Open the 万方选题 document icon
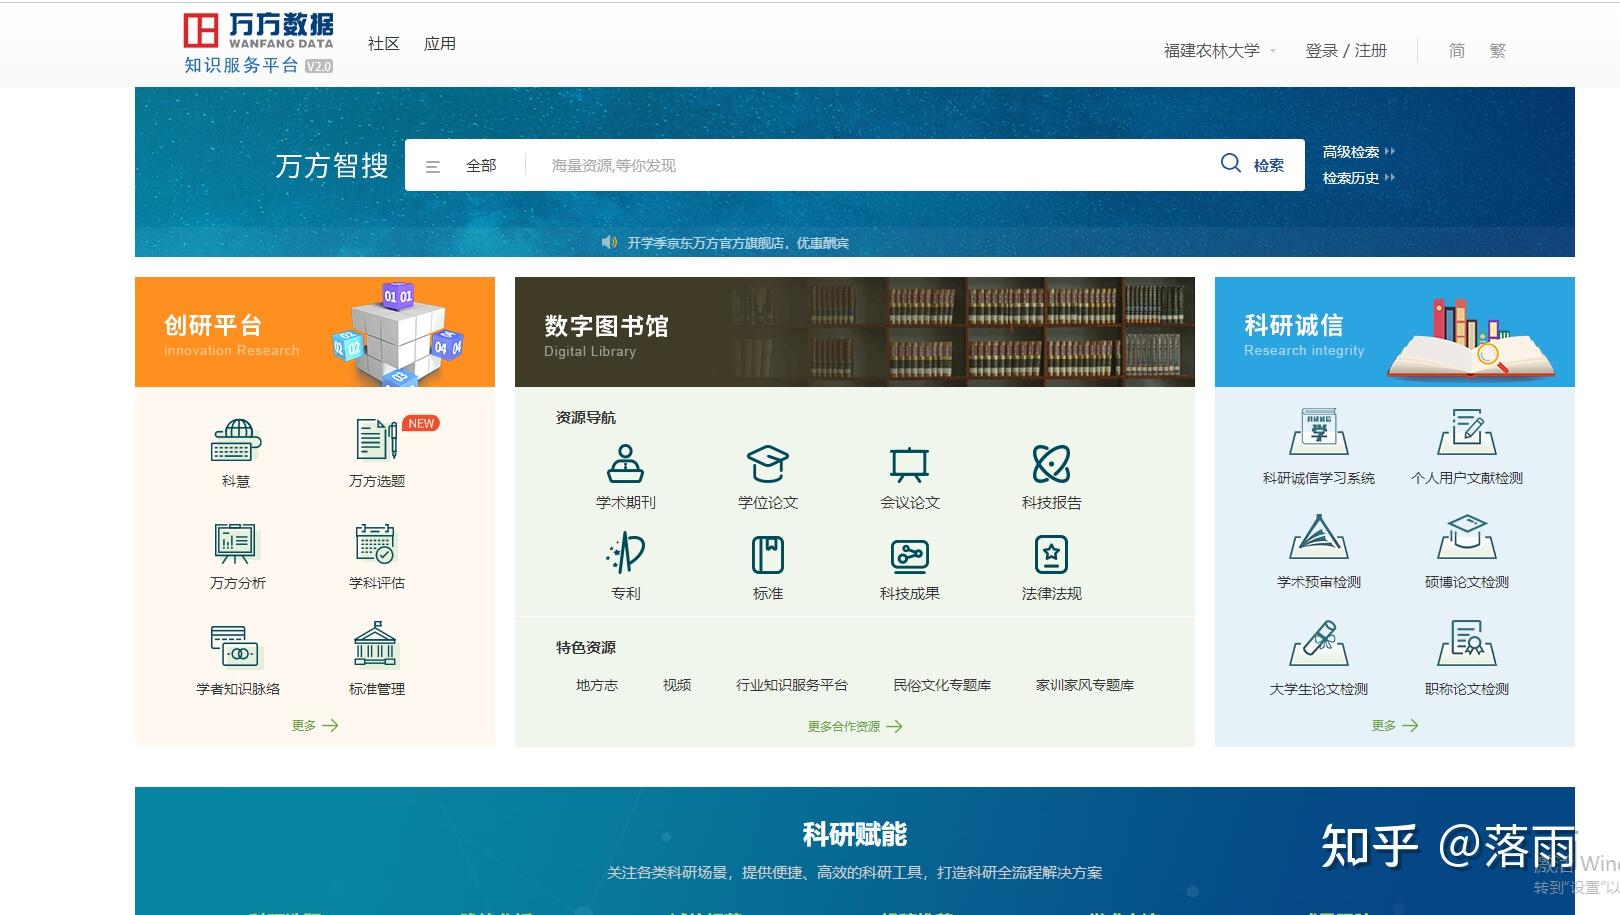This screenshot has width=1620, height=915. [x=377, y=440]
